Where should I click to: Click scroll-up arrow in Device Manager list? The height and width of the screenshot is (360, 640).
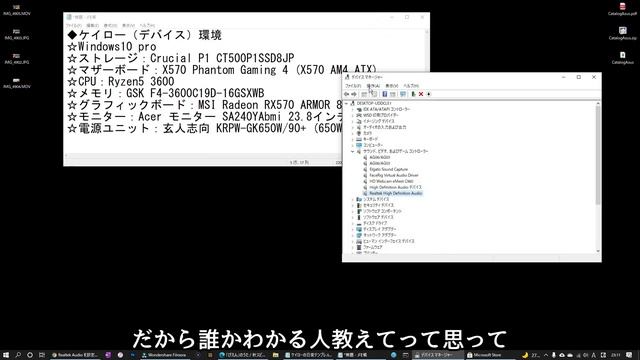coord(598,104)
